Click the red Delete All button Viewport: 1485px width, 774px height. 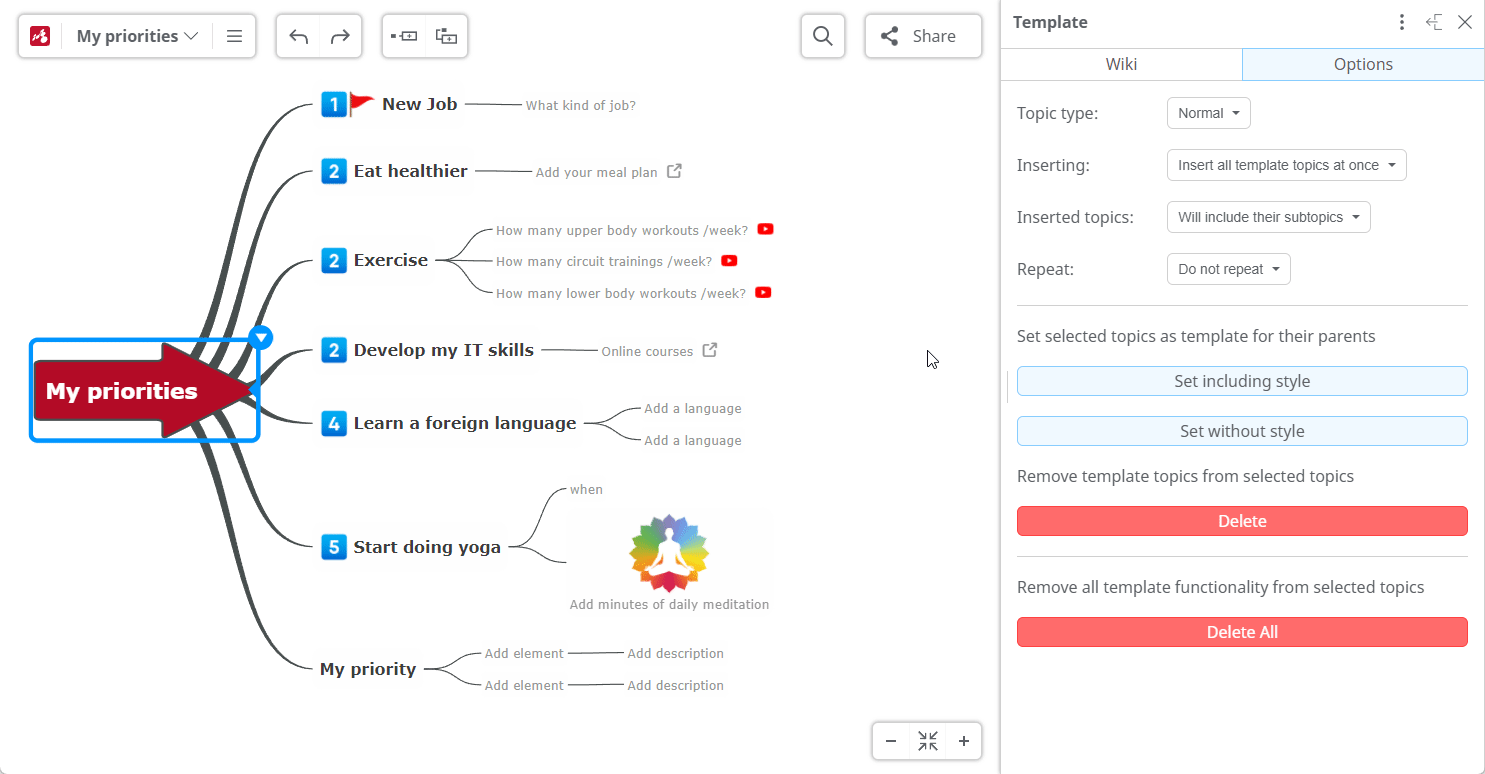point(1242,632)
